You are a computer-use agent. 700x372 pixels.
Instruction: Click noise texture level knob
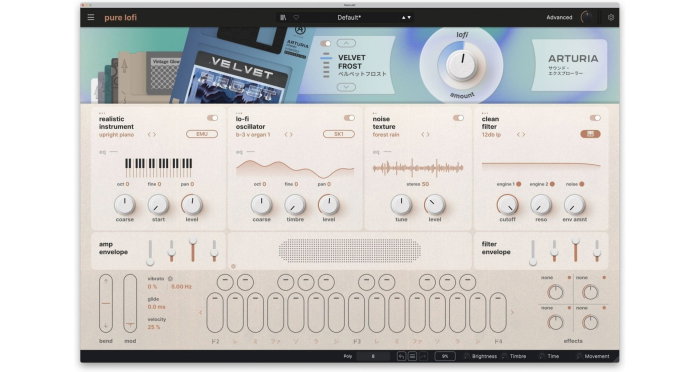pyautogui.click(x=435, y=205)
